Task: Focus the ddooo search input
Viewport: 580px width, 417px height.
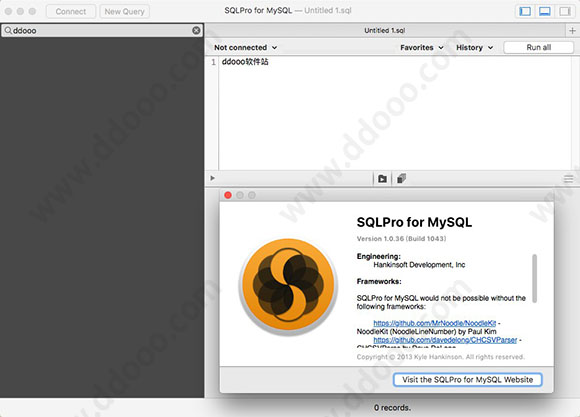Action: (102, 30)
